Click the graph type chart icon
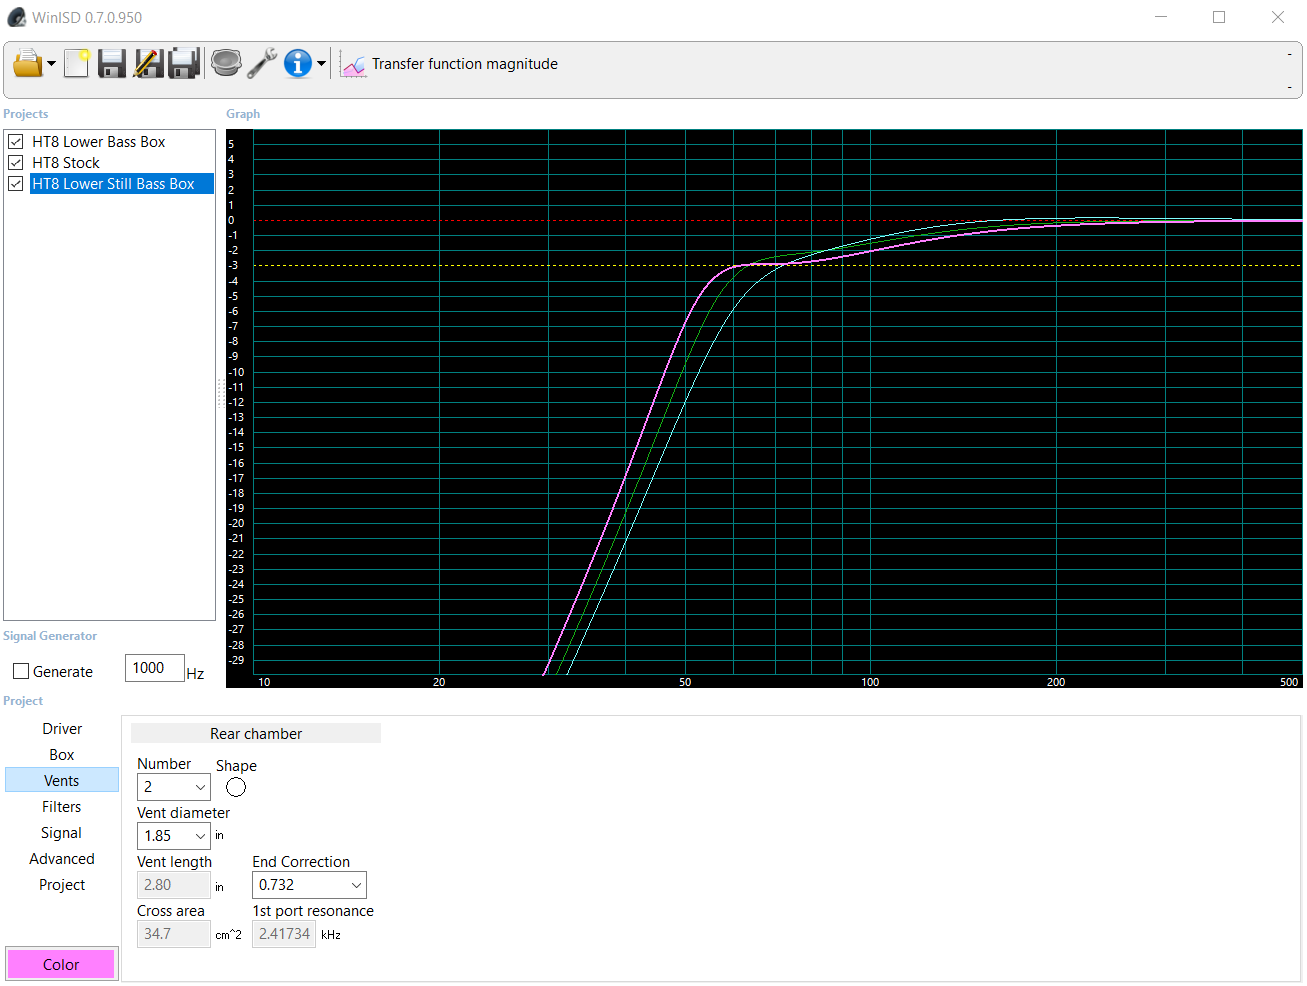 tap(353, 65)
